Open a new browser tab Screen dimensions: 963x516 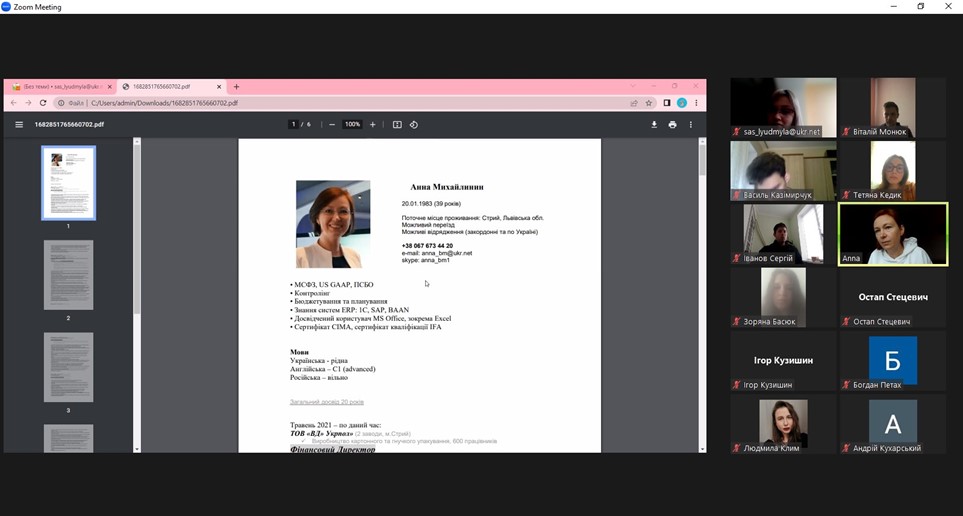[x=236, y=87]
